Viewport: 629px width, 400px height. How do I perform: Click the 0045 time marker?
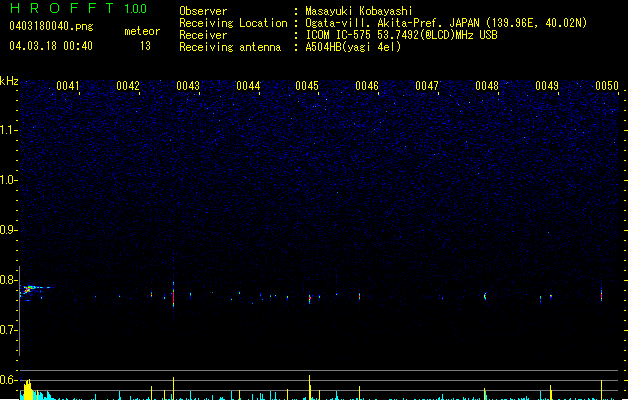point(307,86)
